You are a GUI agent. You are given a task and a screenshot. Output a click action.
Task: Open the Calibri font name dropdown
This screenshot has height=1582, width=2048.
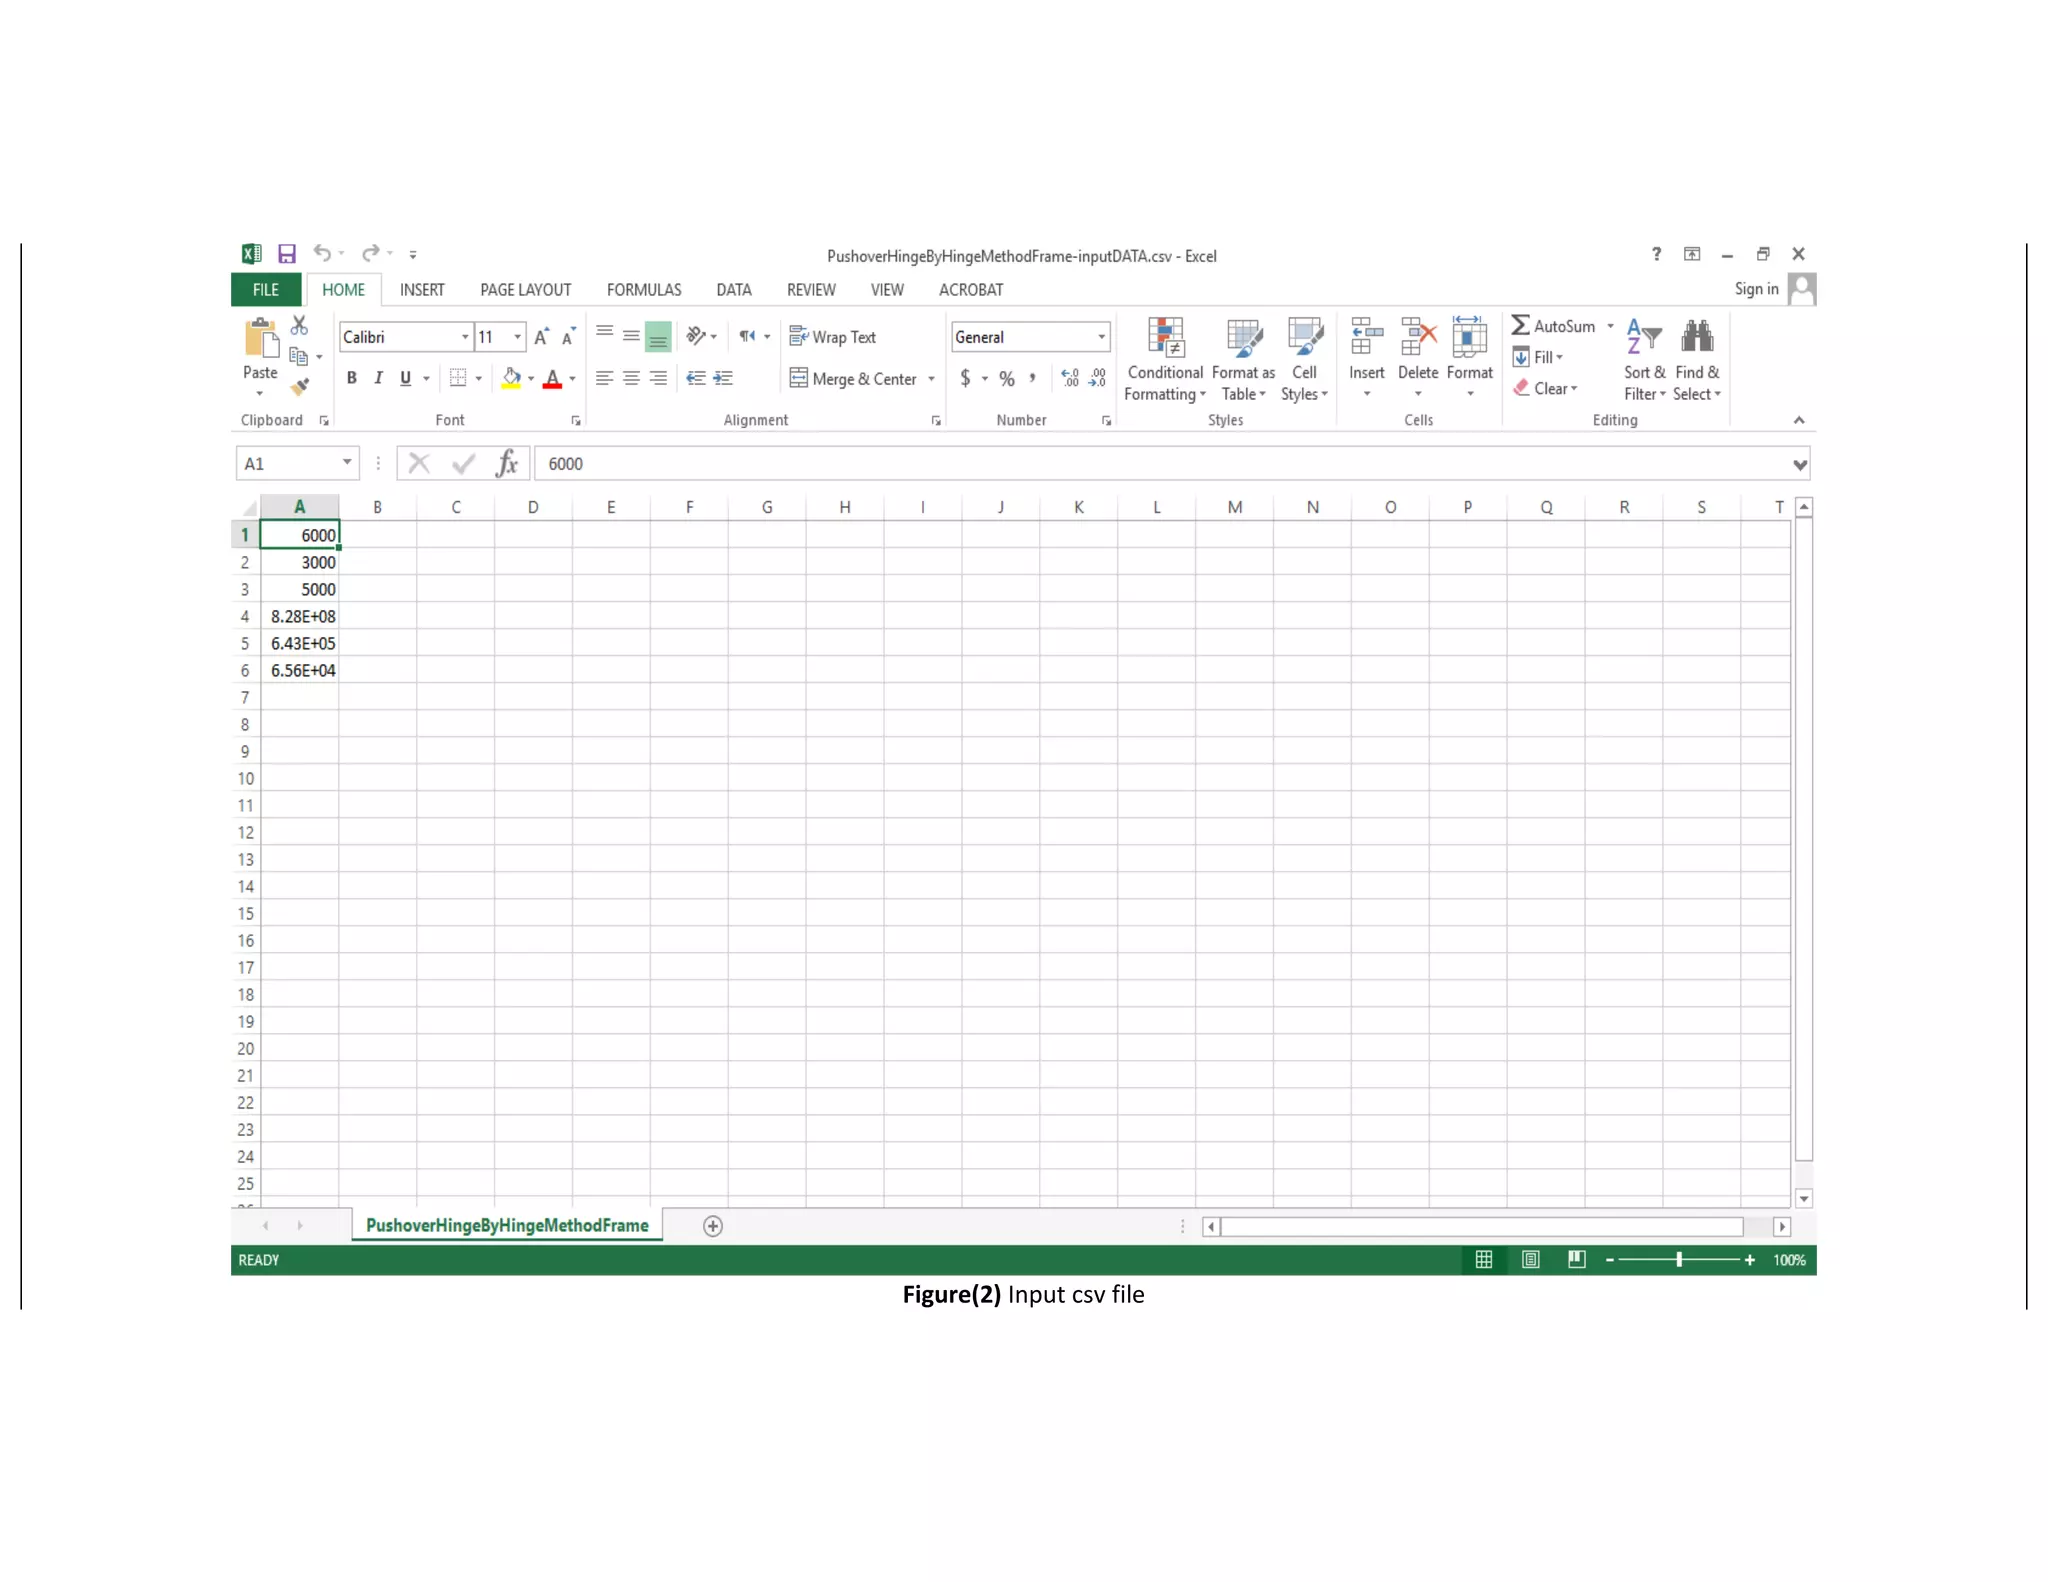click(465, 337)
